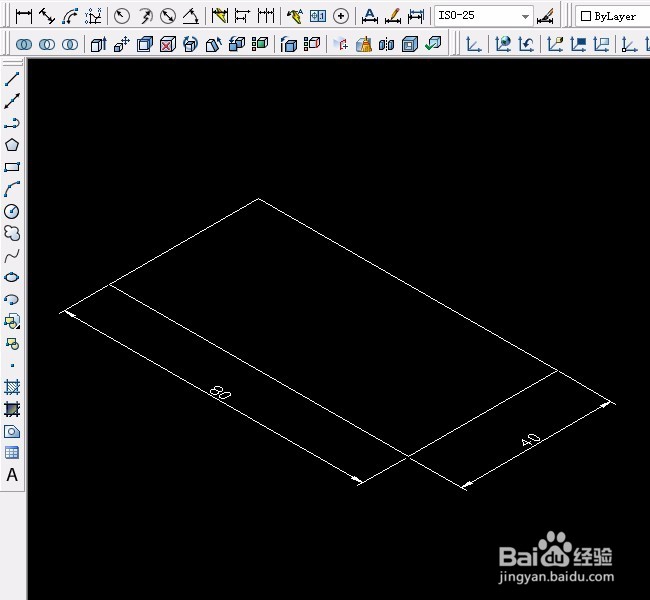Select the Jogged radius dimension tool

point(145,16)
